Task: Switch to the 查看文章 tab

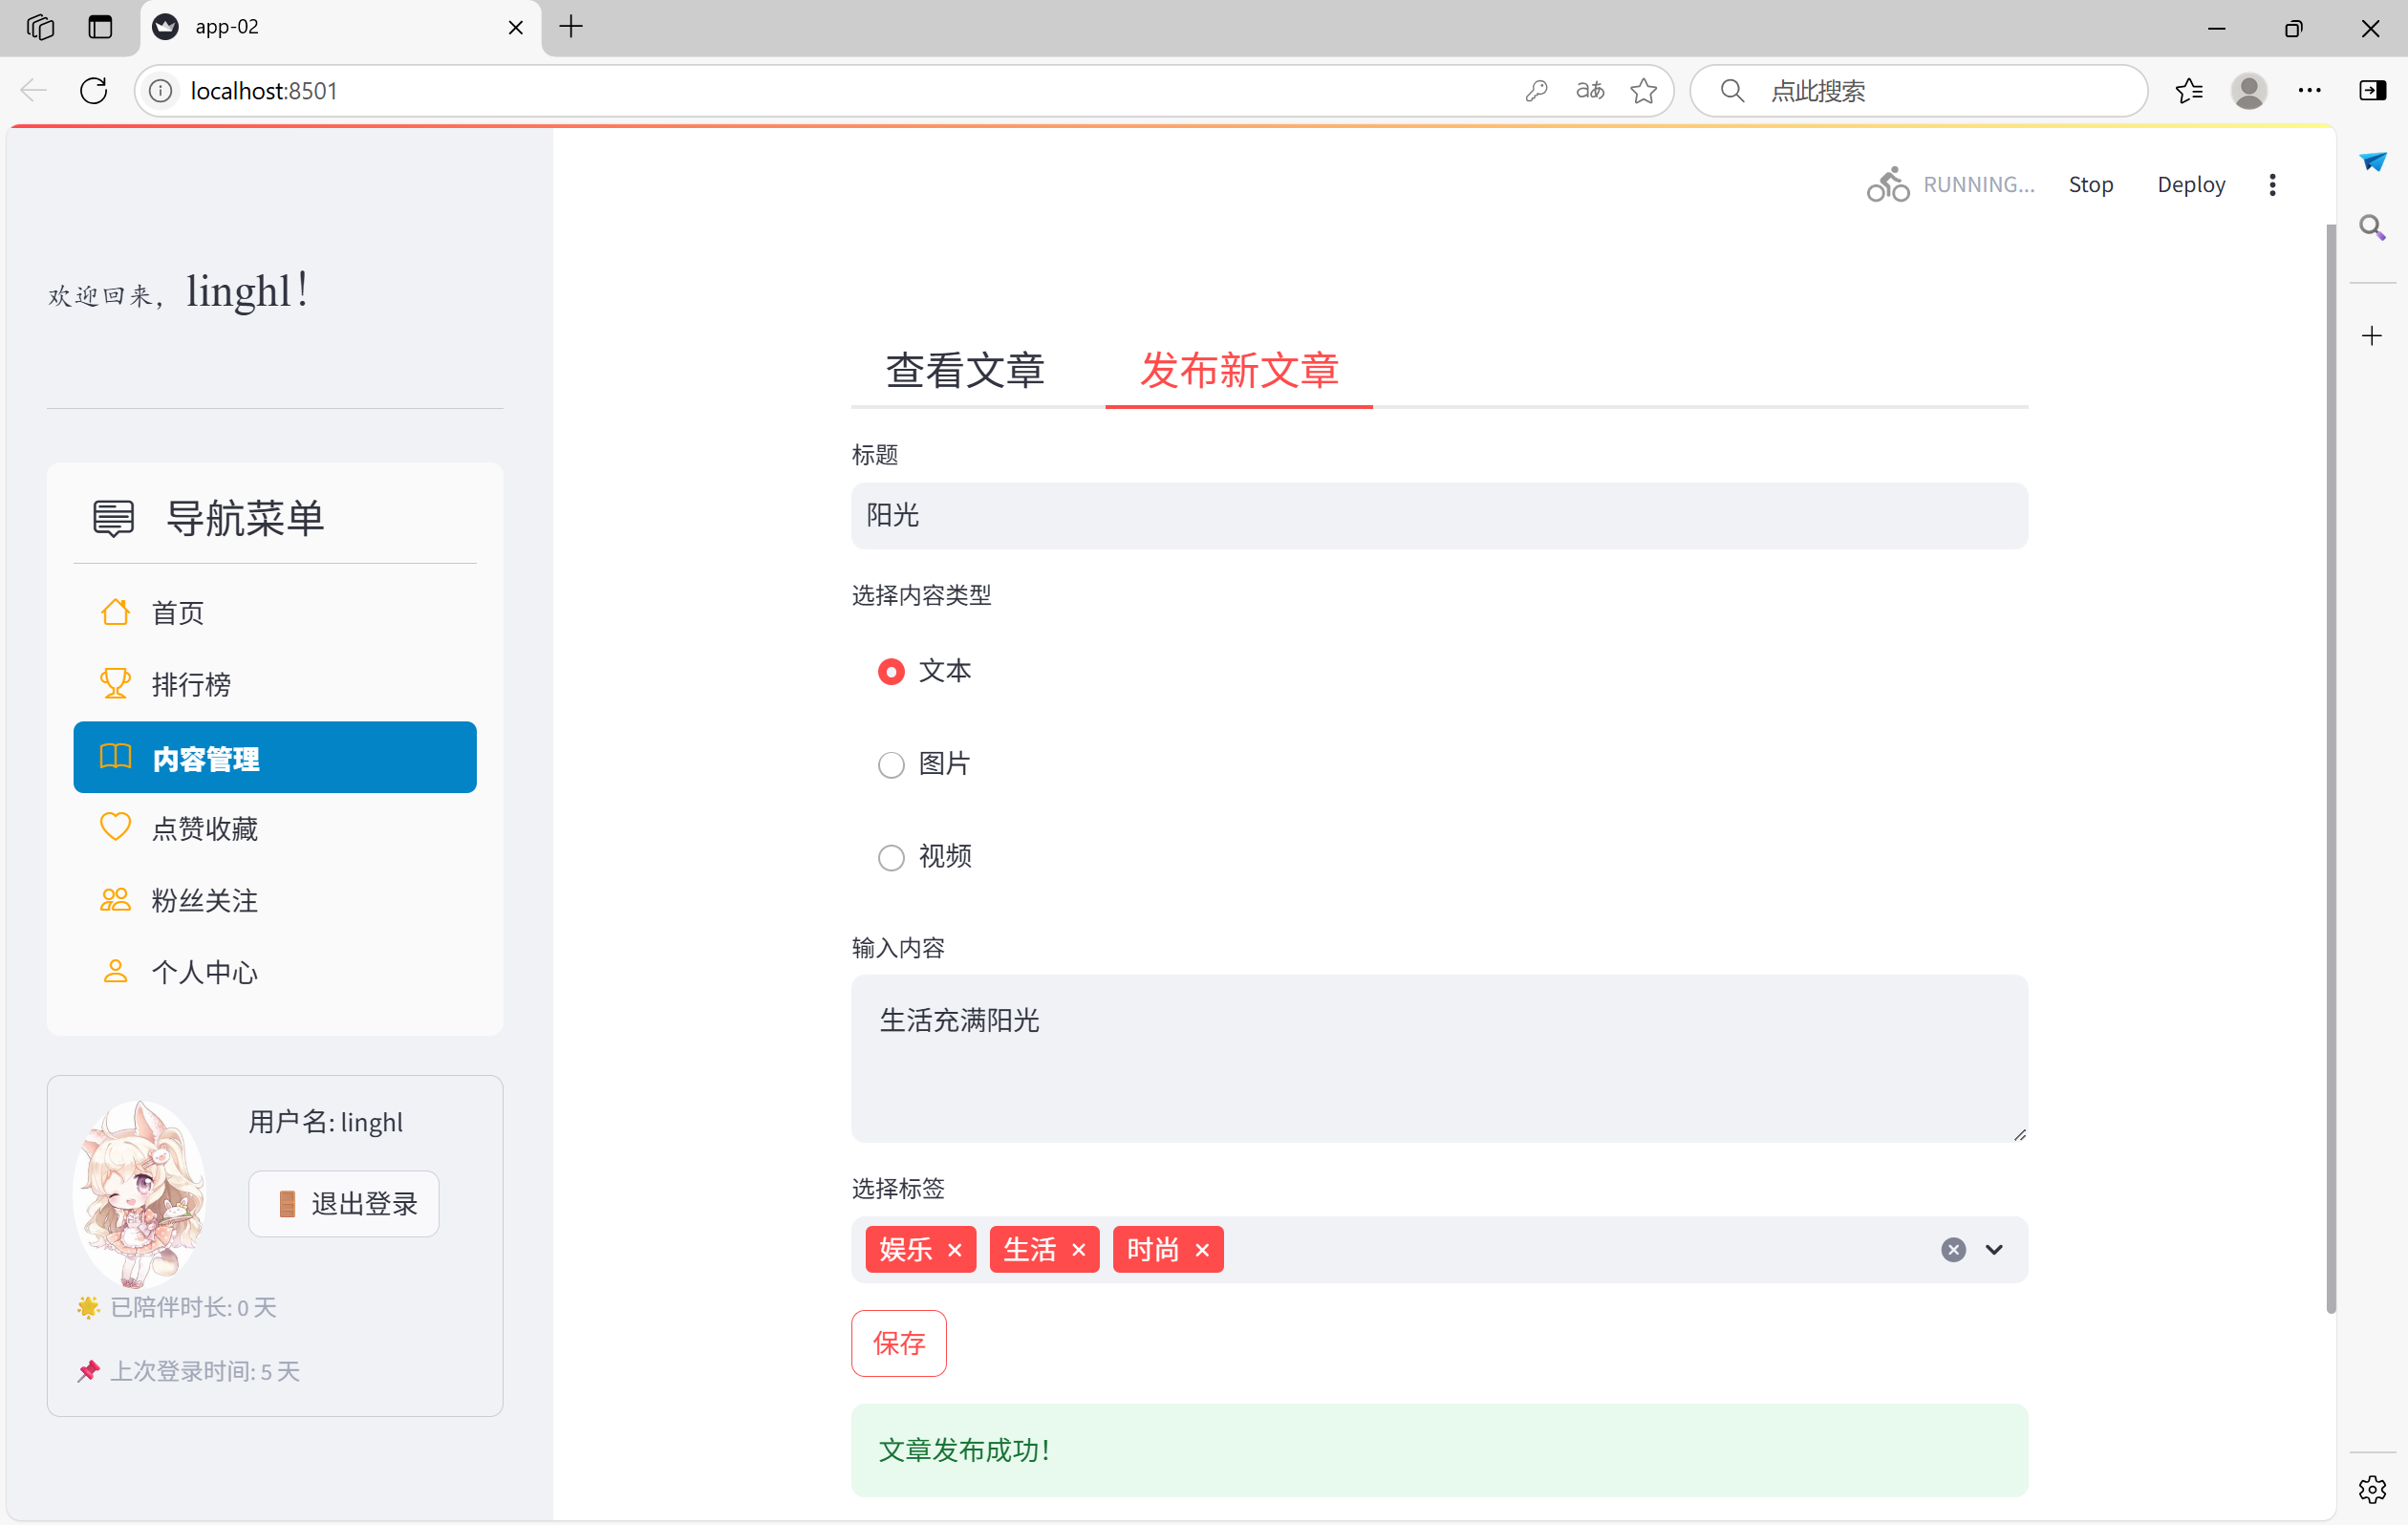Action: pyautogui.click(x=965, y=370)
